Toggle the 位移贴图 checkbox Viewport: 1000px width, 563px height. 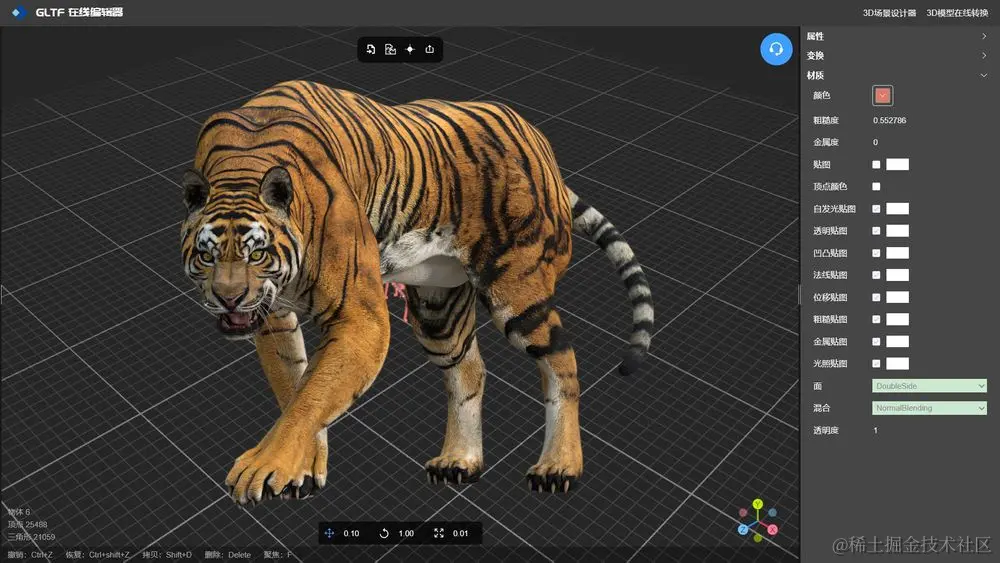click(x=876, y=297)
